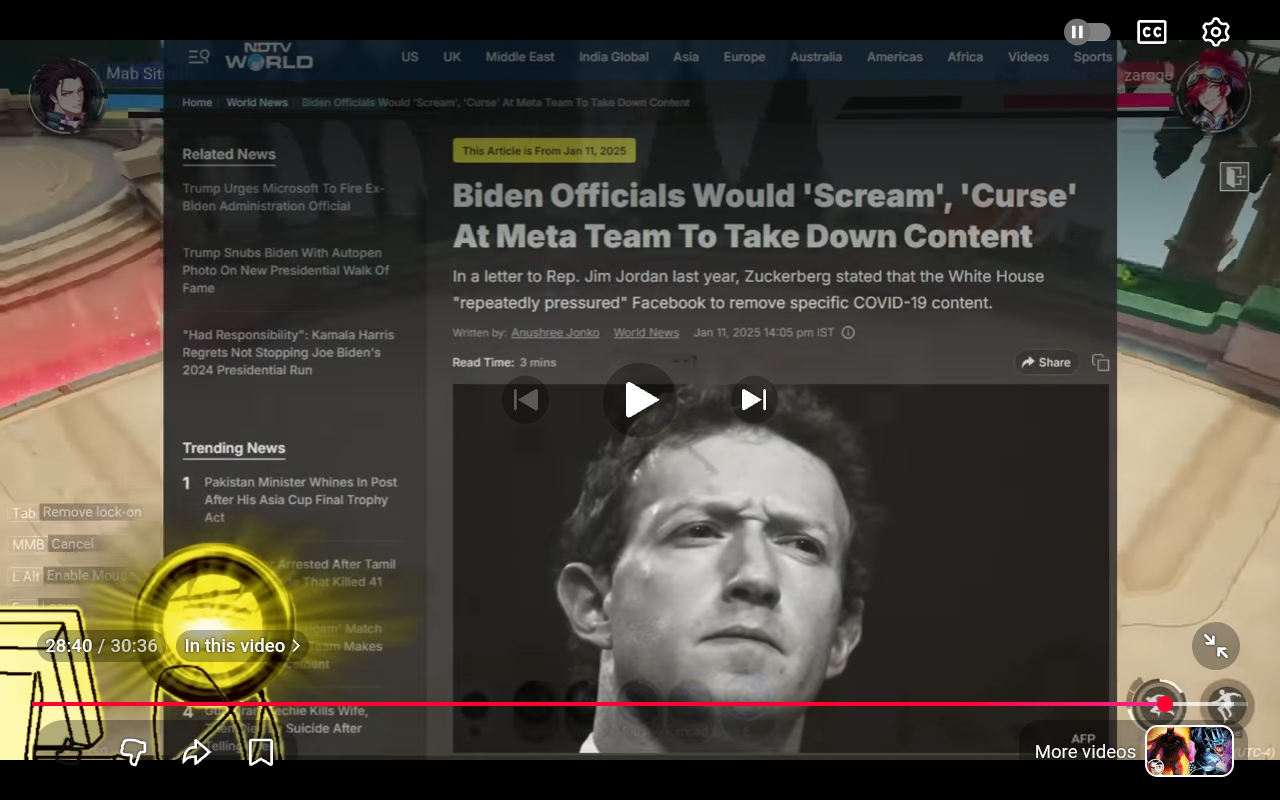
Task: Open the Africa nav item
Action: point(965,57)
